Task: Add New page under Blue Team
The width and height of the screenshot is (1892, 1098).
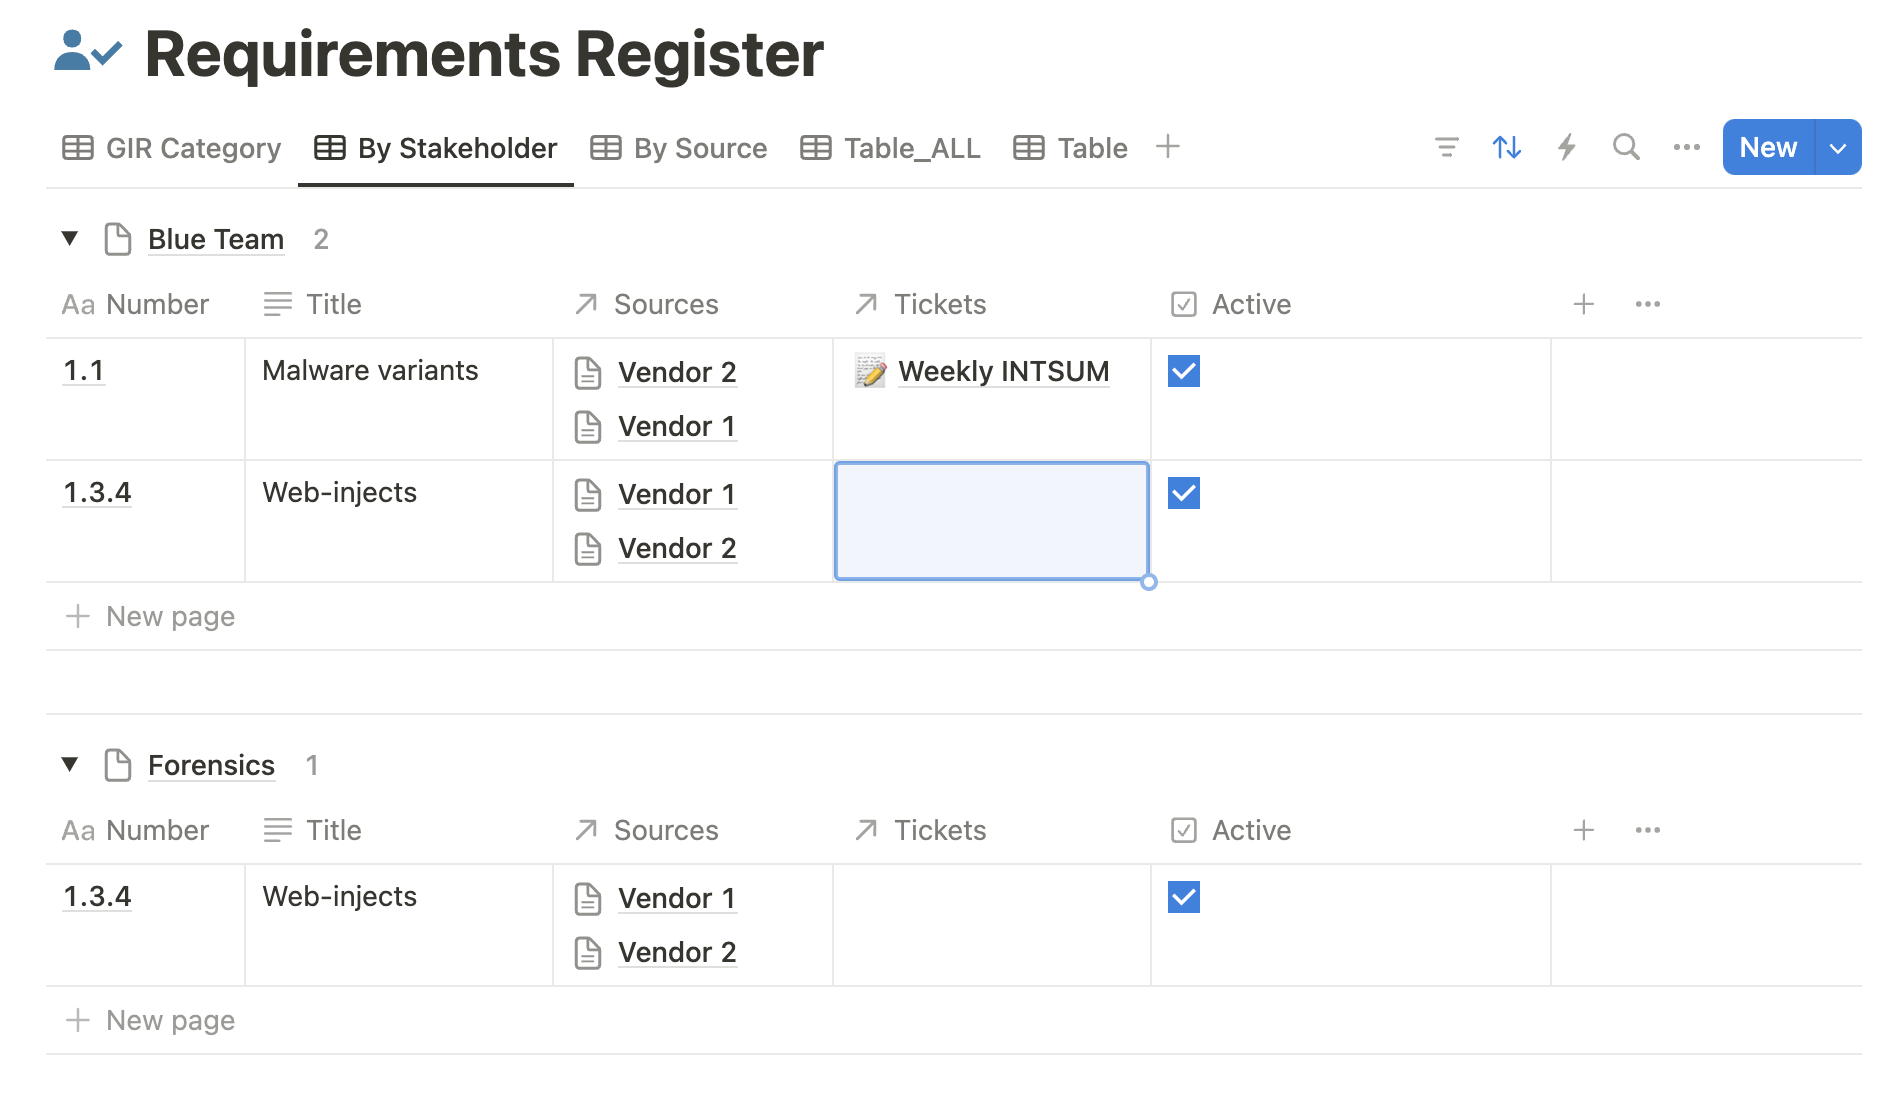Action: 150,616
